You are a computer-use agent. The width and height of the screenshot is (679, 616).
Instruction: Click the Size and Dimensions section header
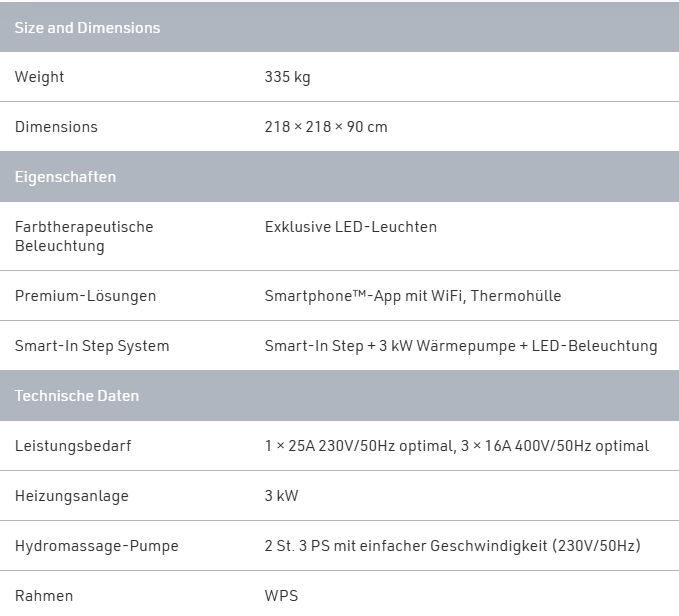87,28
